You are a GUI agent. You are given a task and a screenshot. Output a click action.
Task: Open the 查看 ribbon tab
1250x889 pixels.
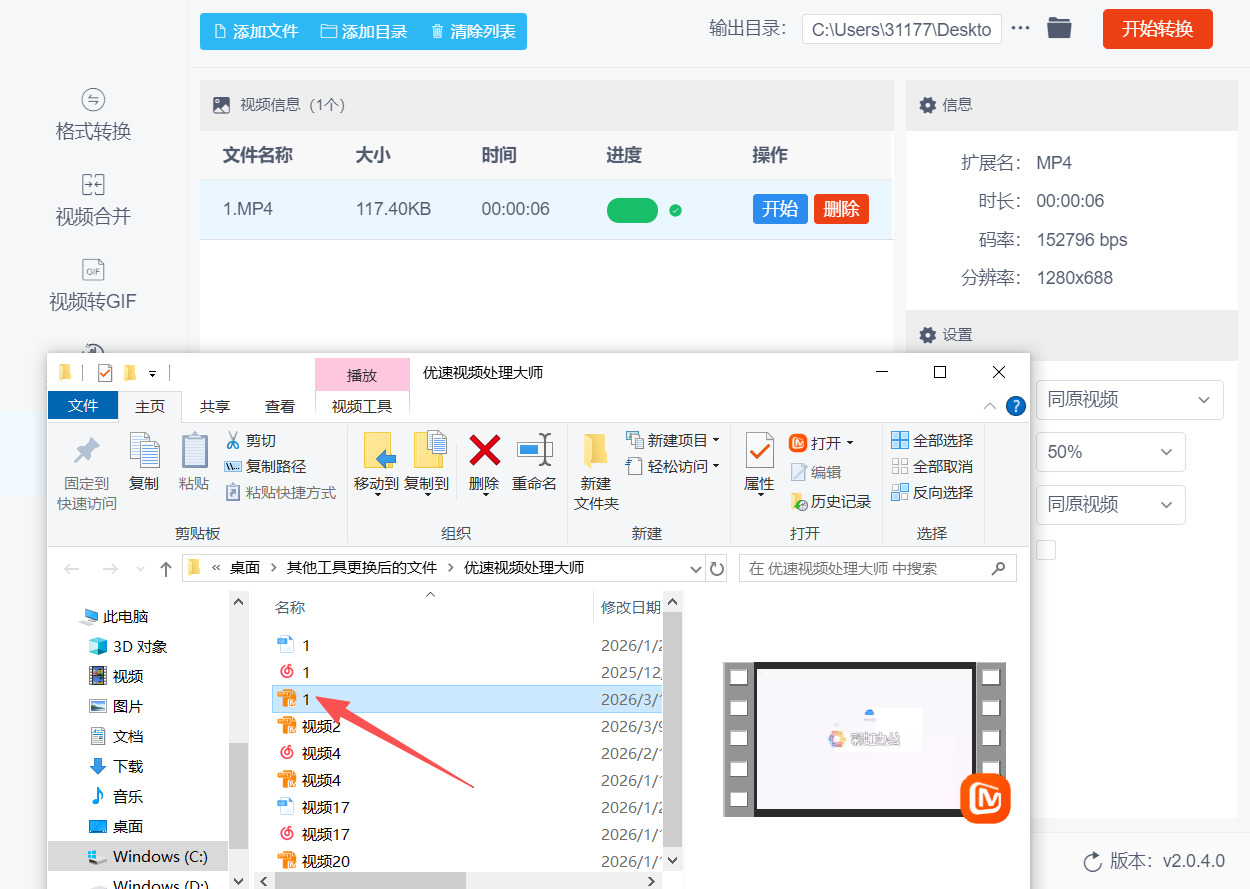click(x=280, y=406)
